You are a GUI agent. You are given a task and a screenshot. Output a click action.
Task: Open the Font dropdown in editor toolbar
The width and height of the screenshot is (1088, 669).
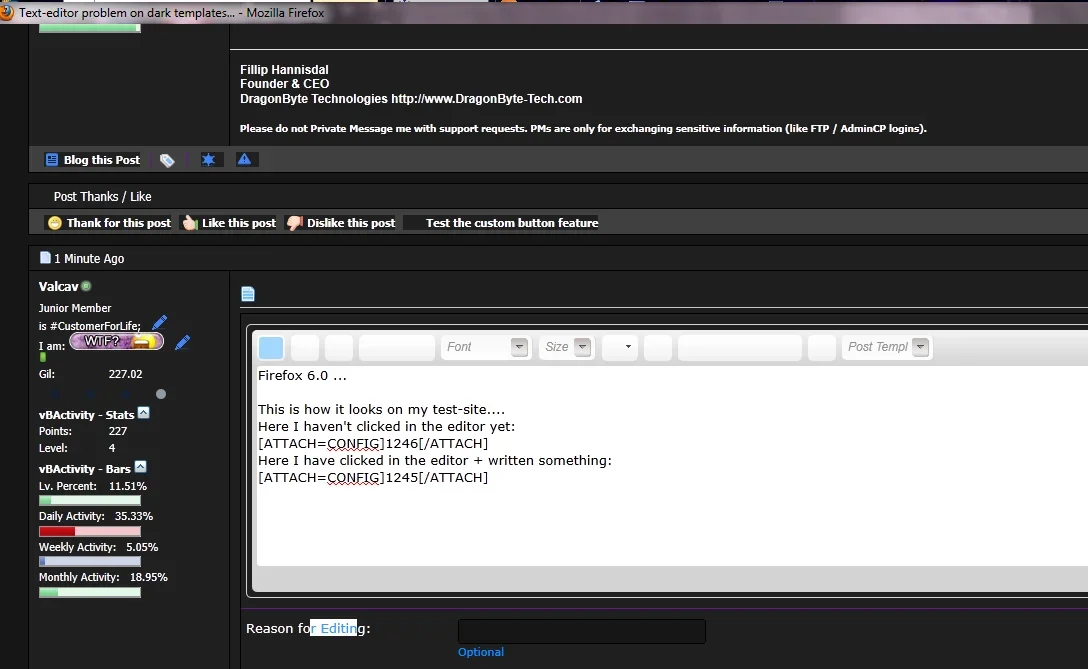[x=485, y=347]
